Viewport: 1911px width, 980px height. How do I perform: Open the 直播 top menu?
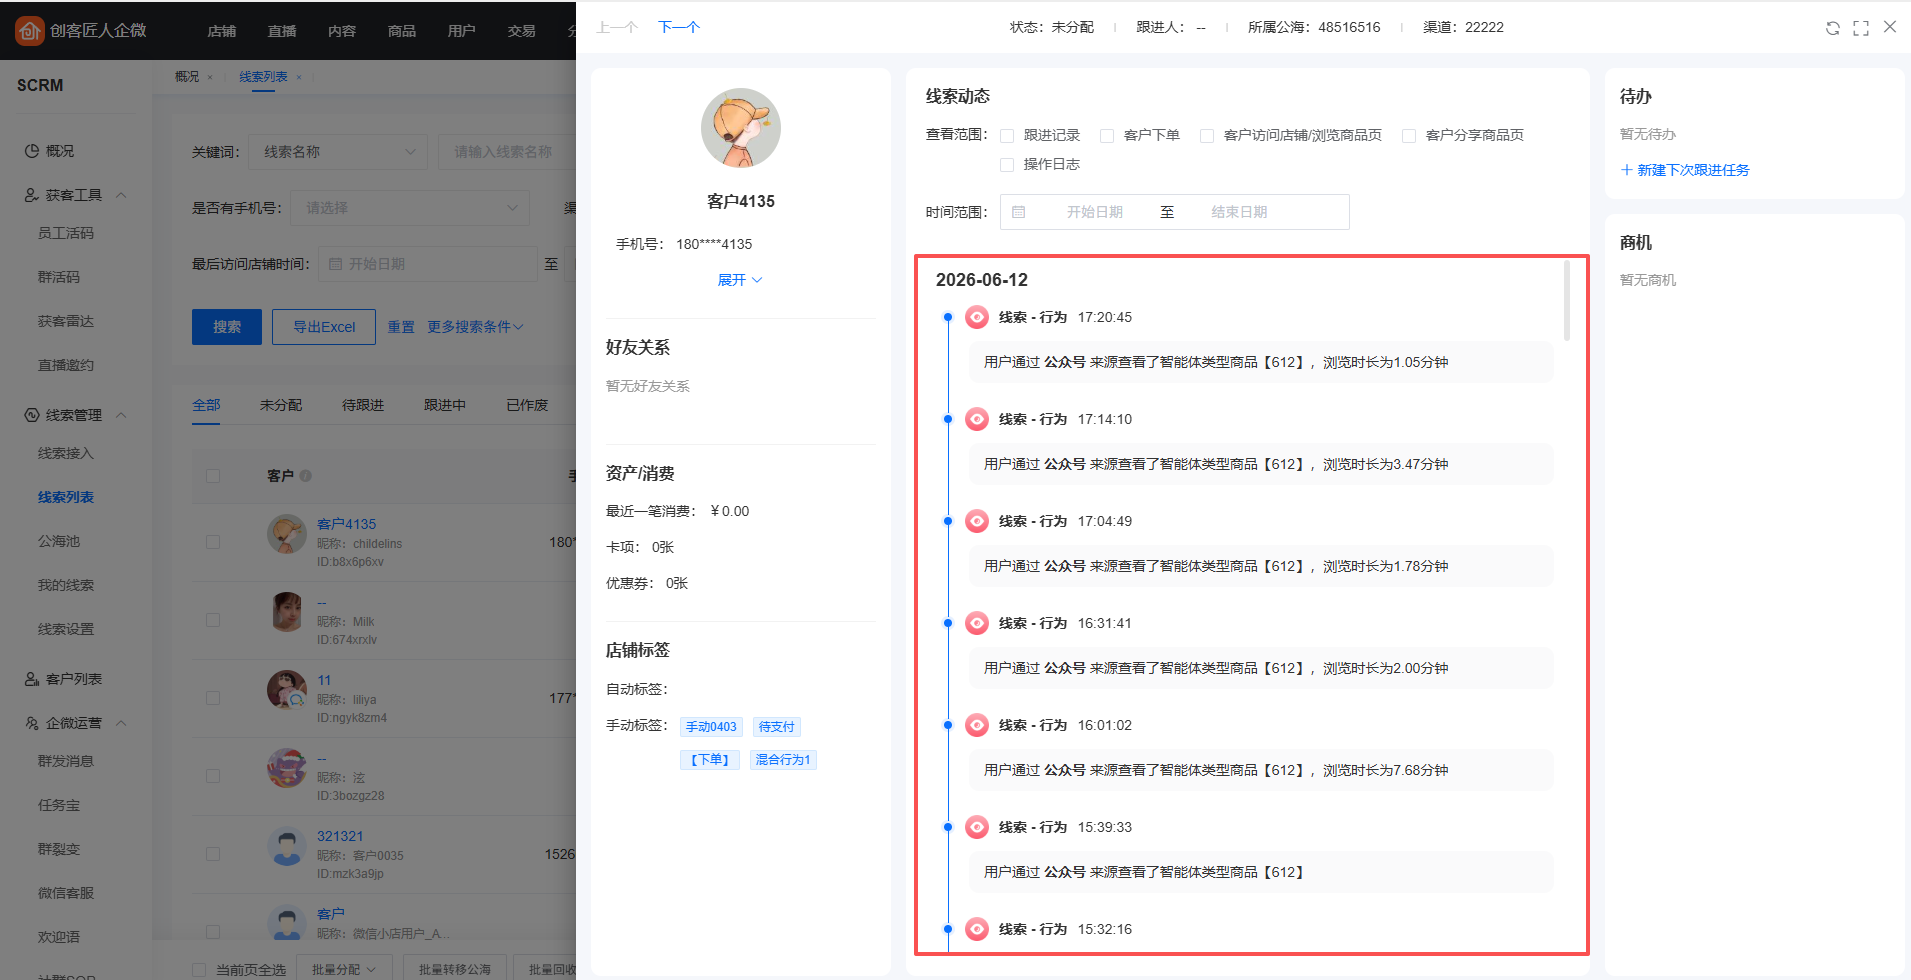[x=281, y=31]
